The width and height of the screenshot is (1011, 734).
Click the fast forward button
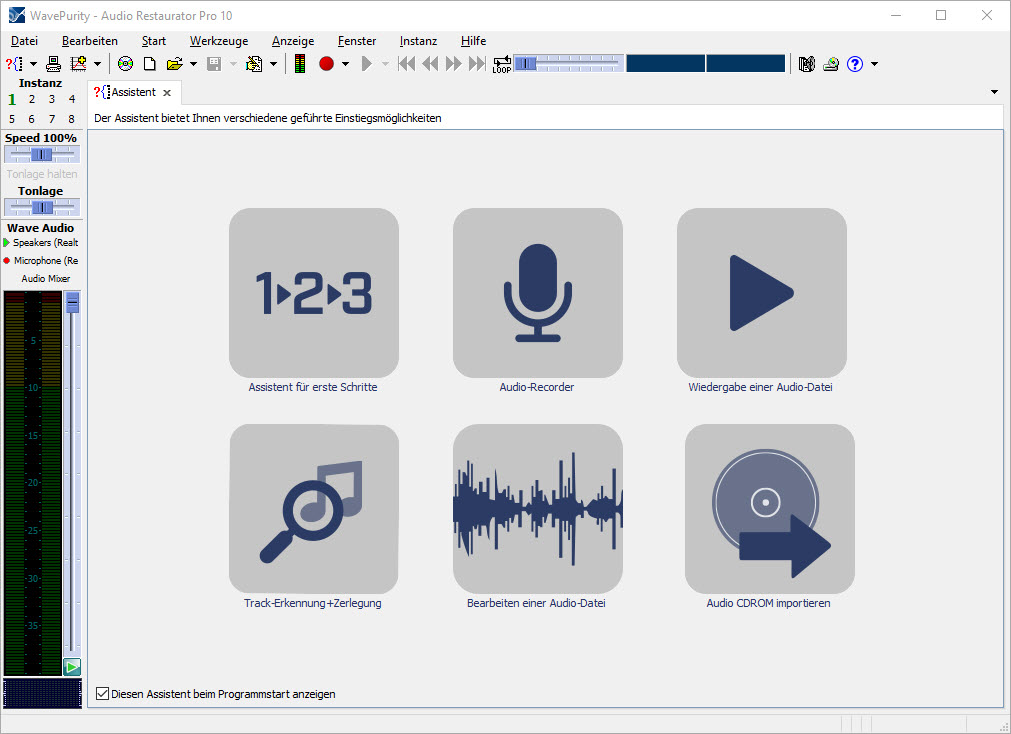click(x=453, y=64)
